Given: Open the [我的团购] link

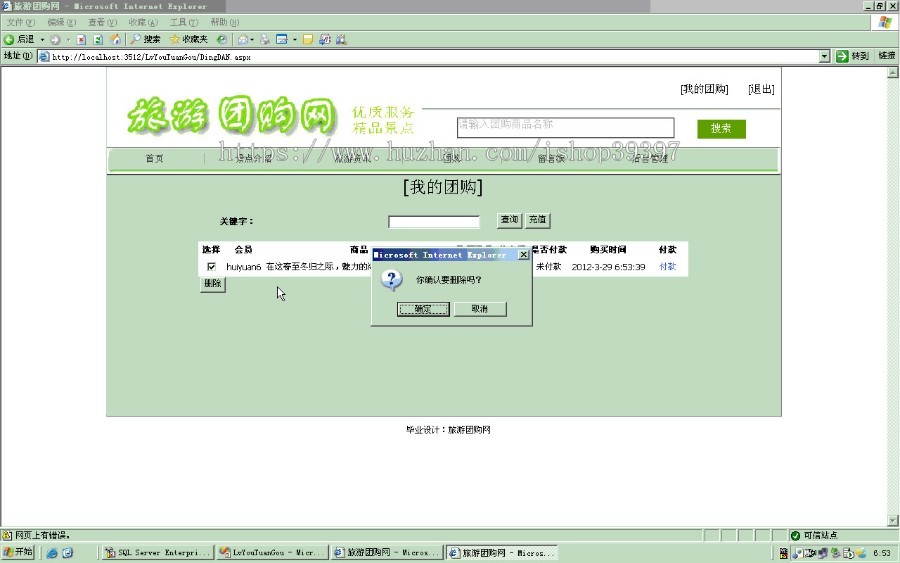Looking at the screenshot, I should [x=704, y=89].
